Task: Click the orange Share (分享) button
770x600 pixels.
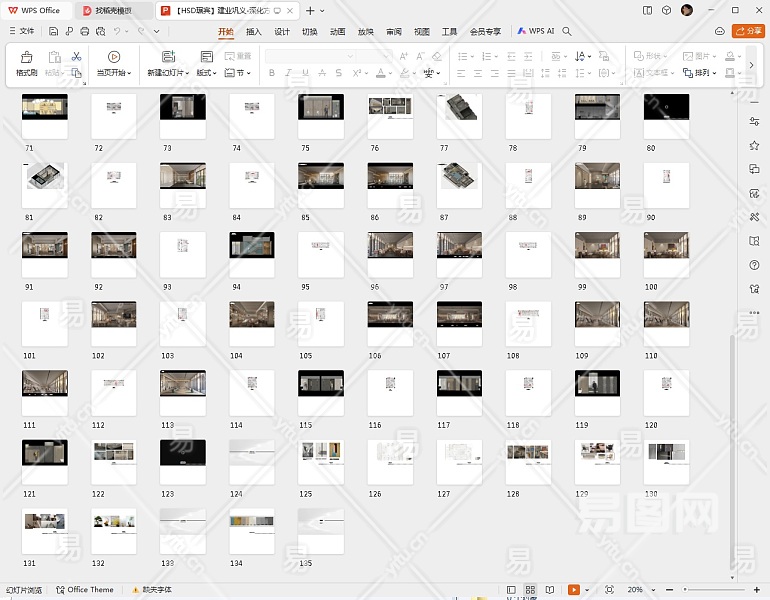Action: click(747, 31)
